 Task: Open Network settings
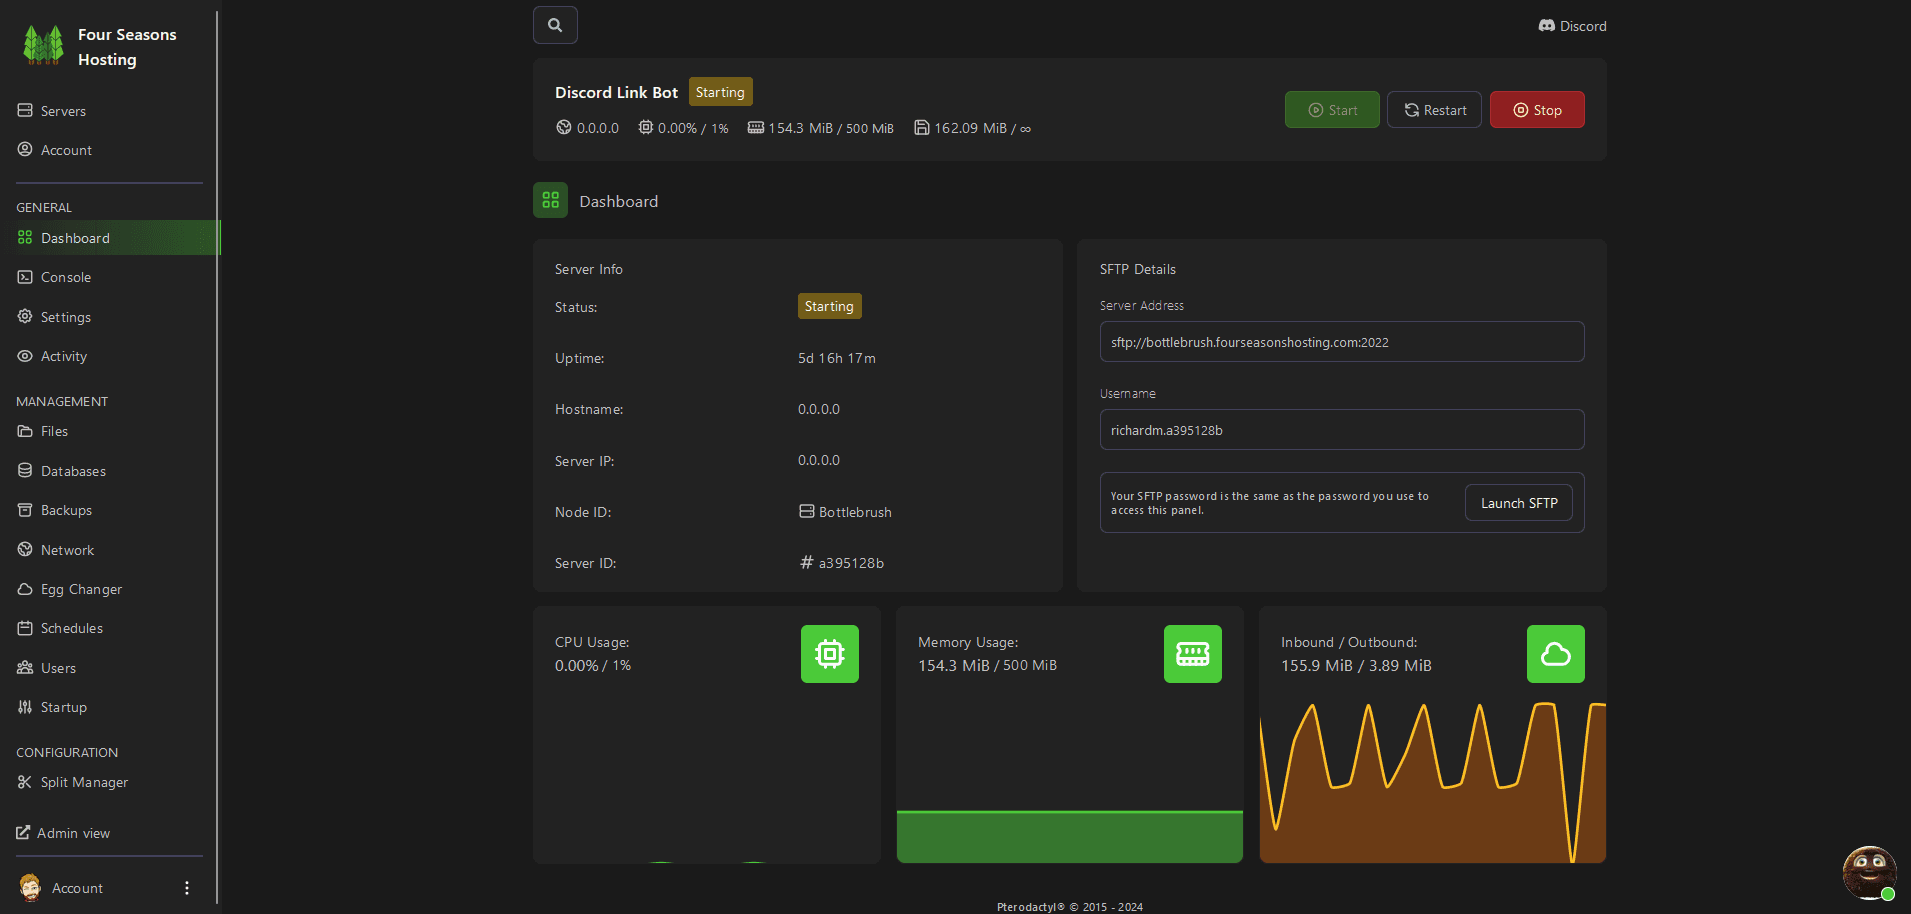[x=110, y=550]
